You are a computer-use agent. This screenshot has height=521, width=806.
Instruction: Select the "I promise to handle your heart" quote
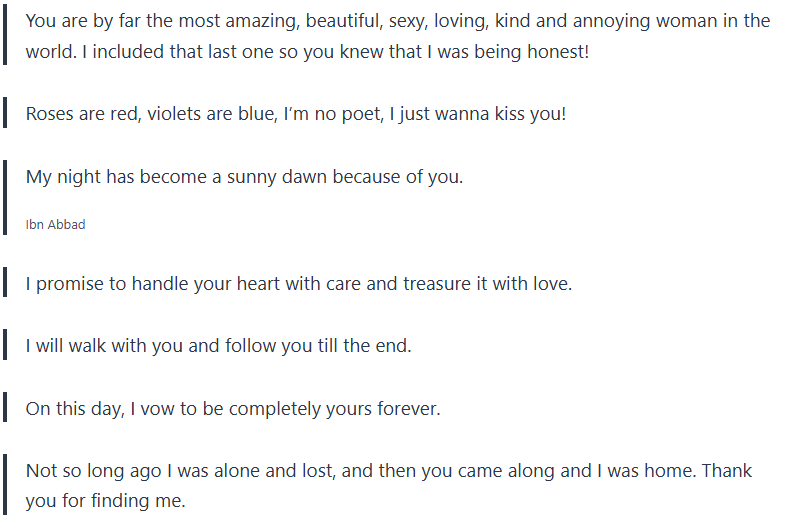coord(299,284)
